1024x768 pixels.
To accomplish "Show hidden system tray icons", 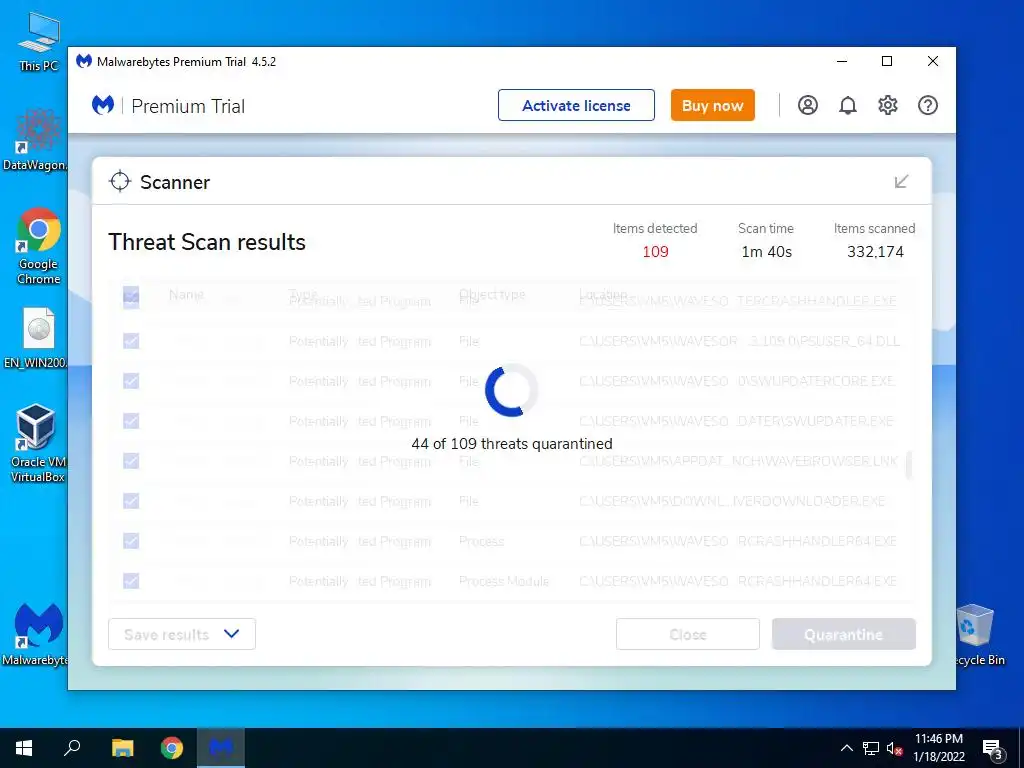I will click(846, 748).
